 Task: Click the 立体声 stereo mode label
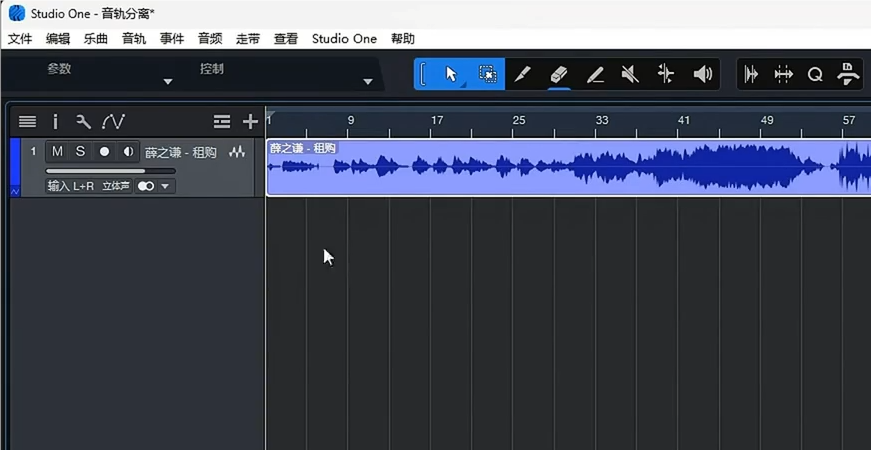116,186
